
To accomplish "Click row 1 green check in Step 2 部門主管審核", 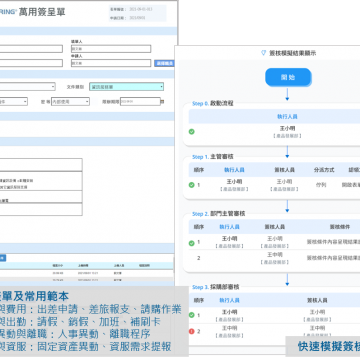I will pyautogui.click(x=192, y=243).
